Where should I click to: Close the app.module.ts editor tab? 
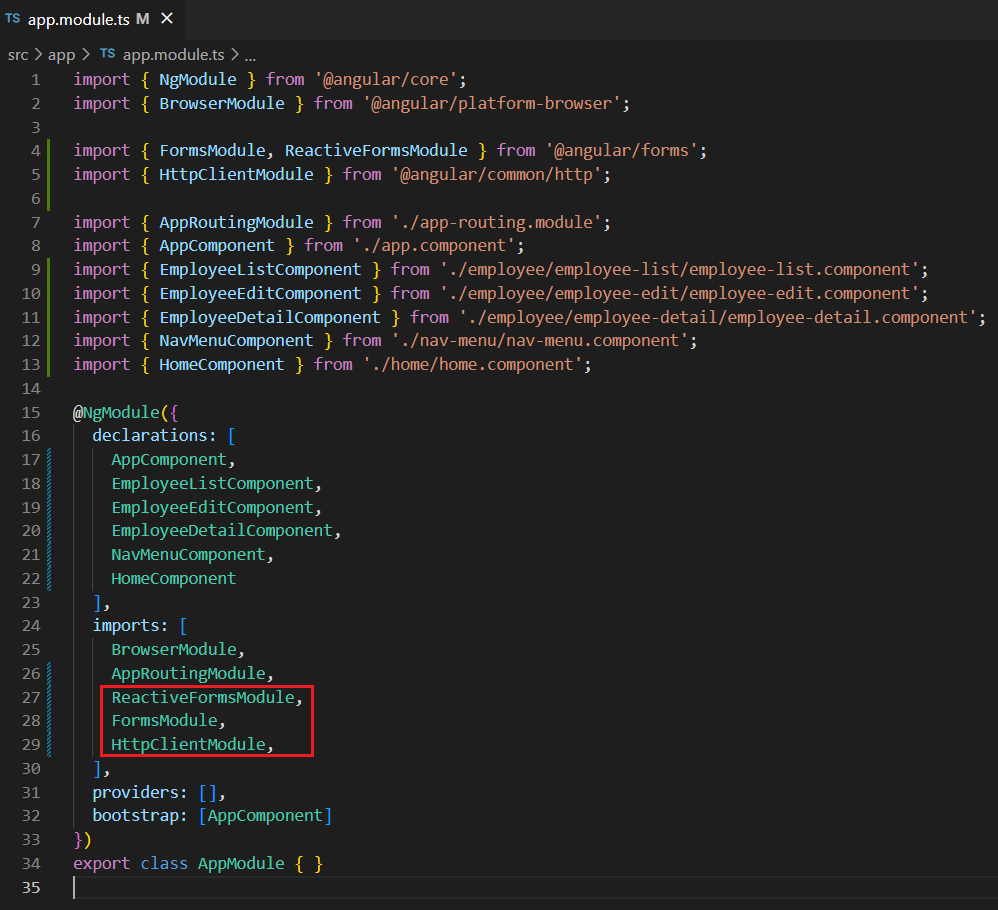tap(166, 19)
